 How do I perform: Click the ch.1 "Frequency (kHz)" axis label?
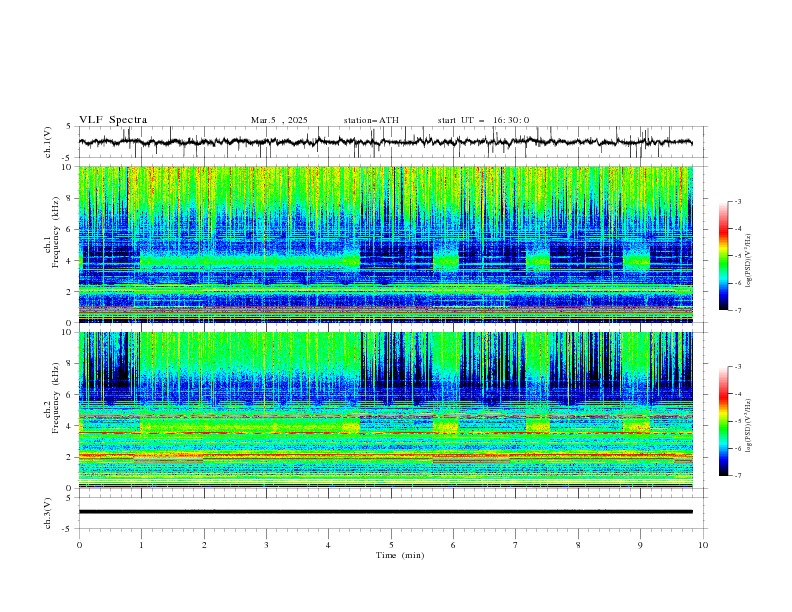[56, 234]
